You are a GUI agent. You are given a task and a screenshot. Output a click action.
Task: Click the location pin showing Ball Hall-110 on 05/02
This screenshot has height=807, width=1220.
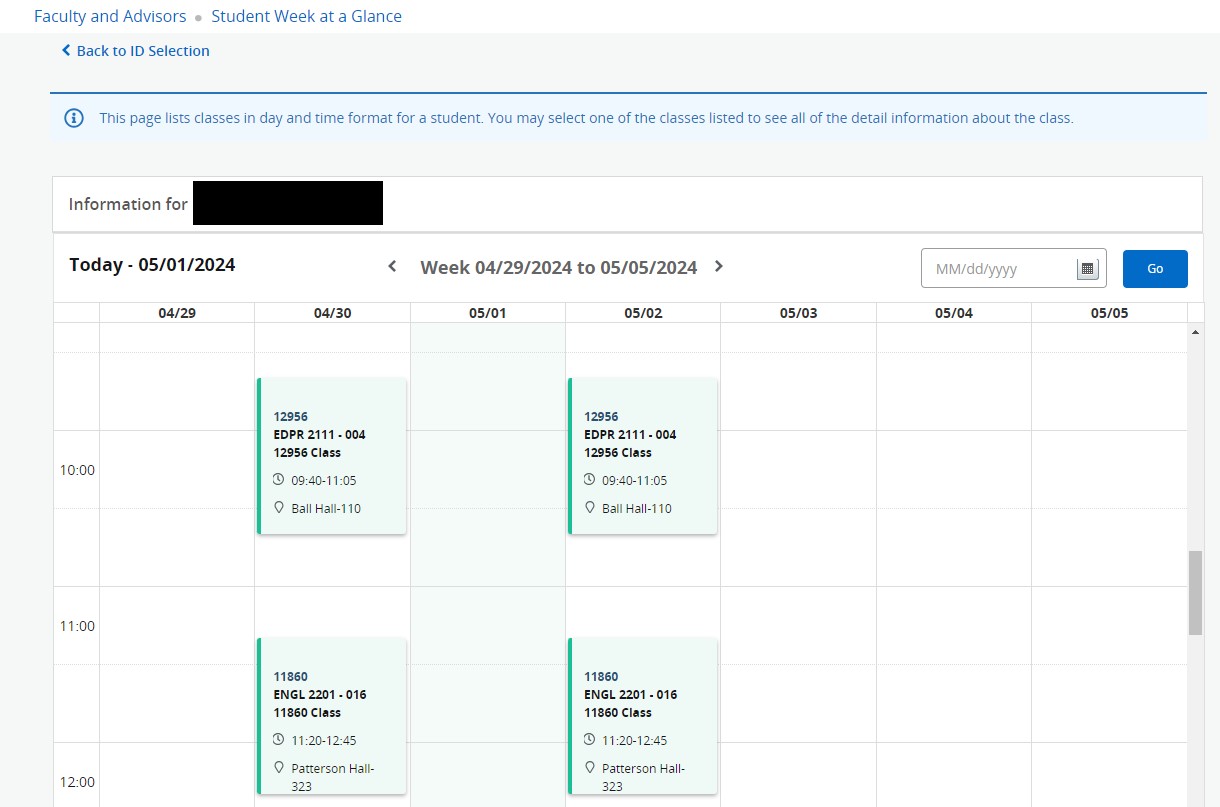589,507
